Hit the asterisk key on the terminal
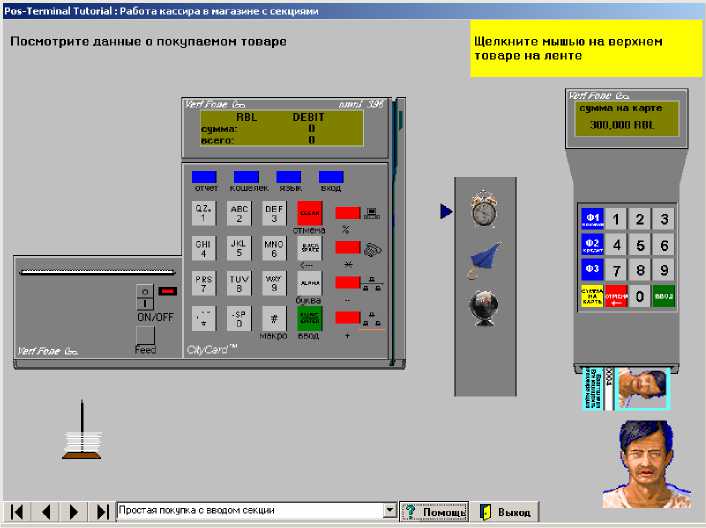706x528 pixels. click(x=204, y=318)
